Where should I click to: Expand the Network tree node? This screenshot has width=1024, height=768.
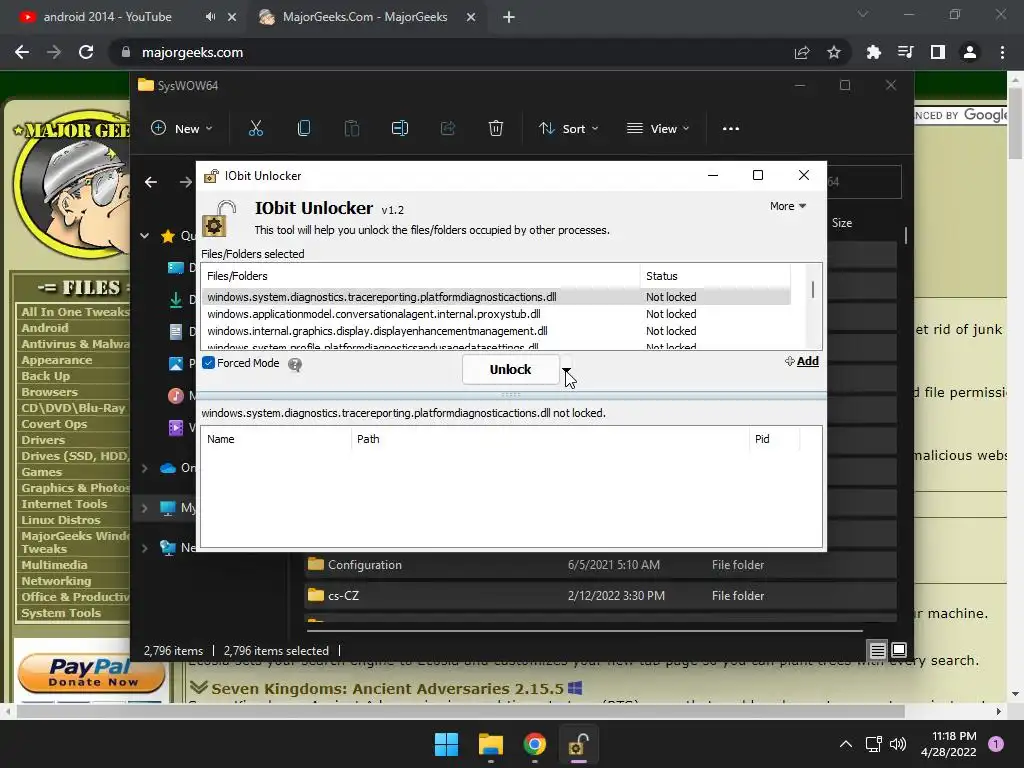click(144, 548)
